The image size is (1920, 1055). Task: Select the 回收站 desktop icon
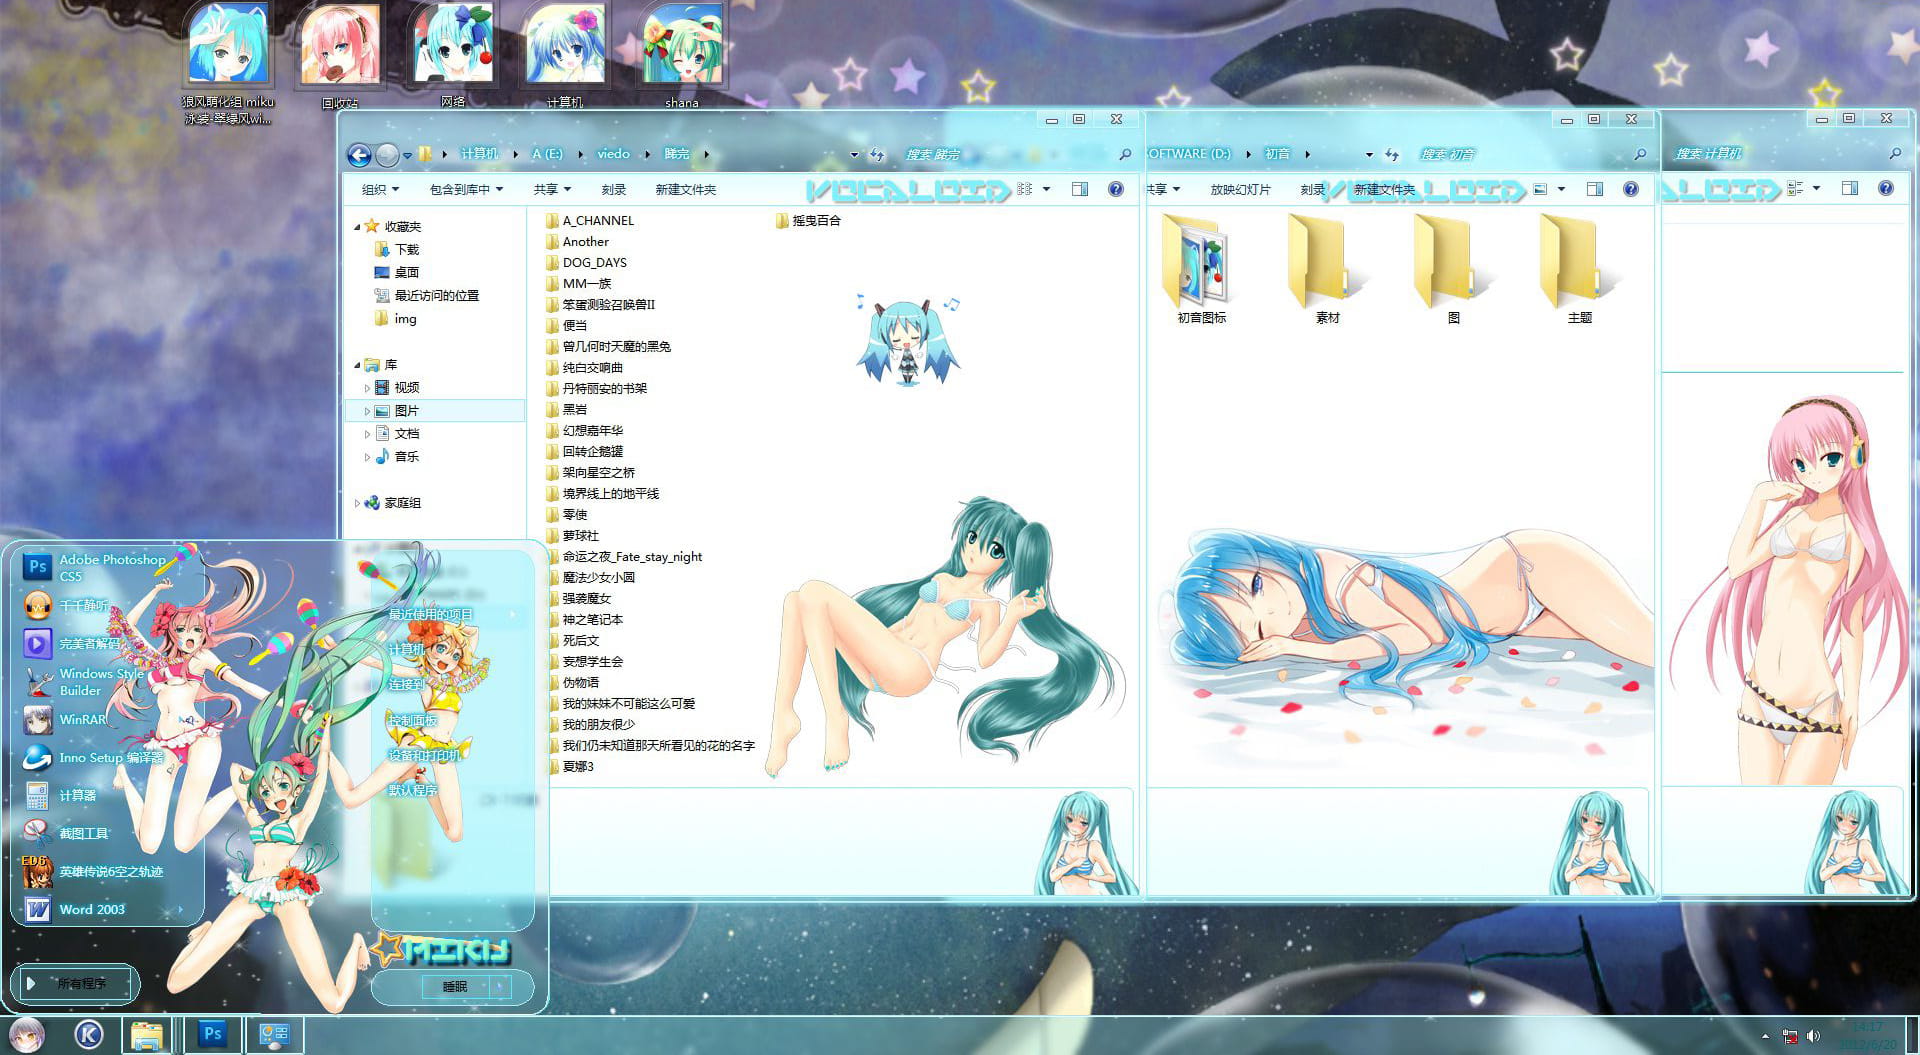tap(340, 45)
